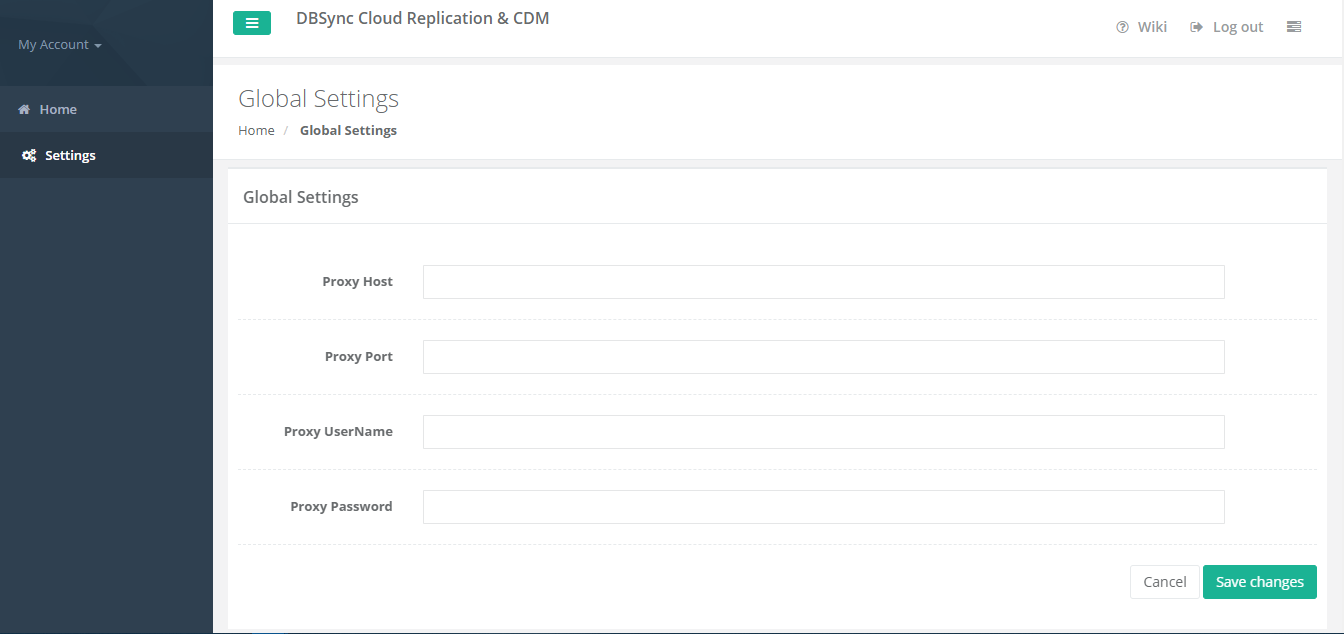Click the sign-out arrow icon
Screen dimensions: 1344x634
[x=1196, y=27]
